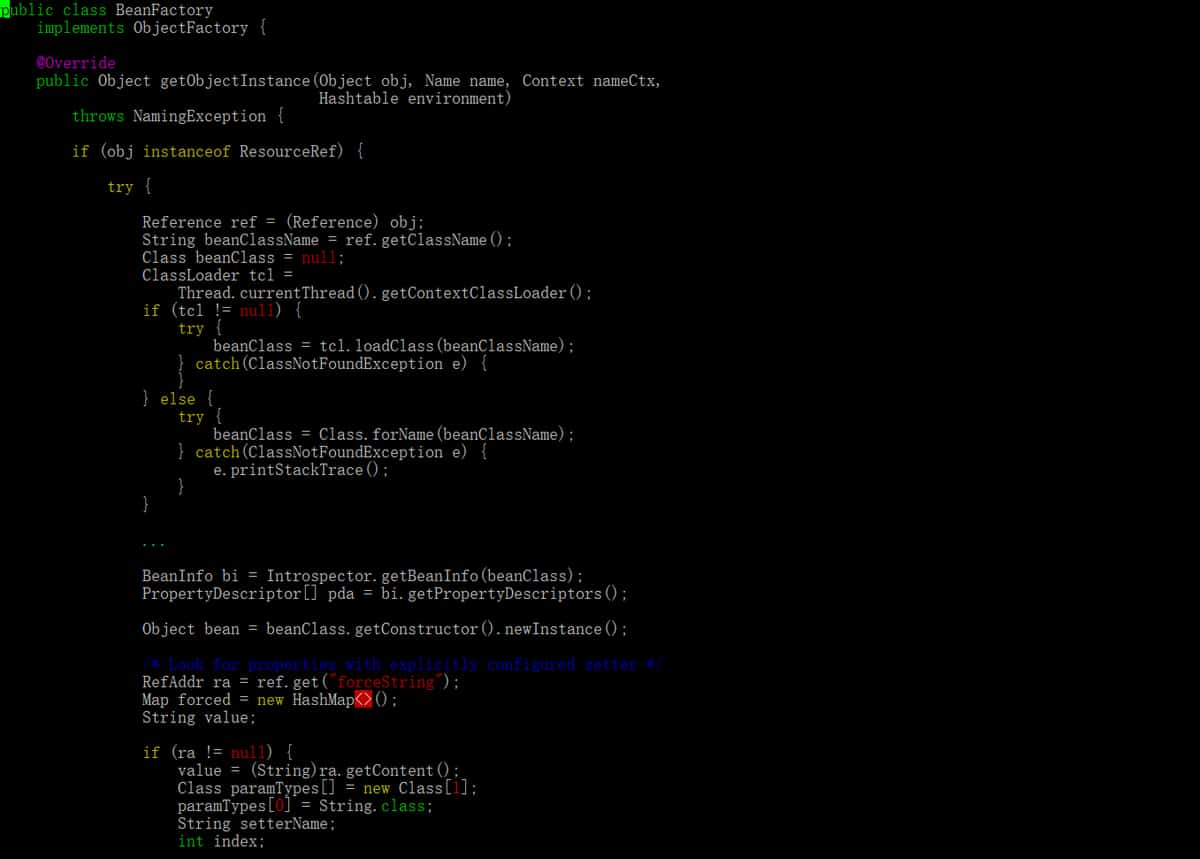1200x859 pixels.
Task: Click the 'value = (String)ra.getContent();' line
Action: (x=319, y=771)
